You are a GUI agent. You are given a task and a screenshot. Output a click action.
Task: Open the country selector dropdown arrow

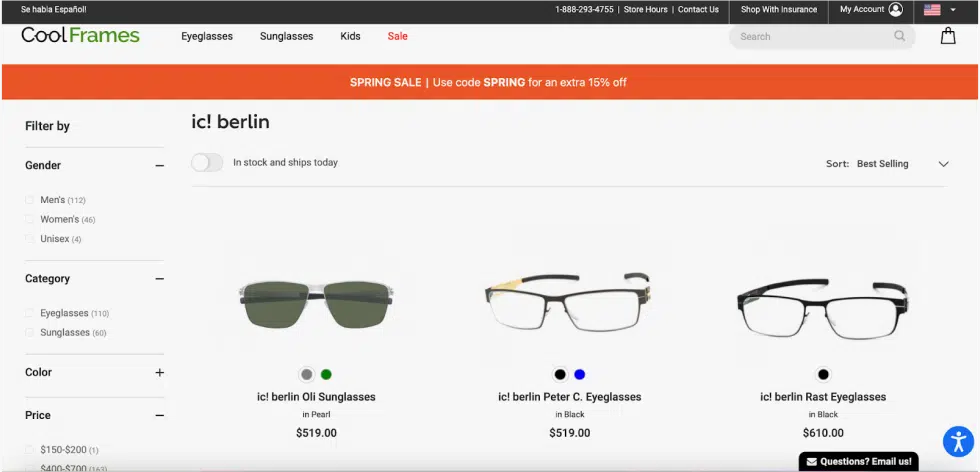(x=953, y=10)
